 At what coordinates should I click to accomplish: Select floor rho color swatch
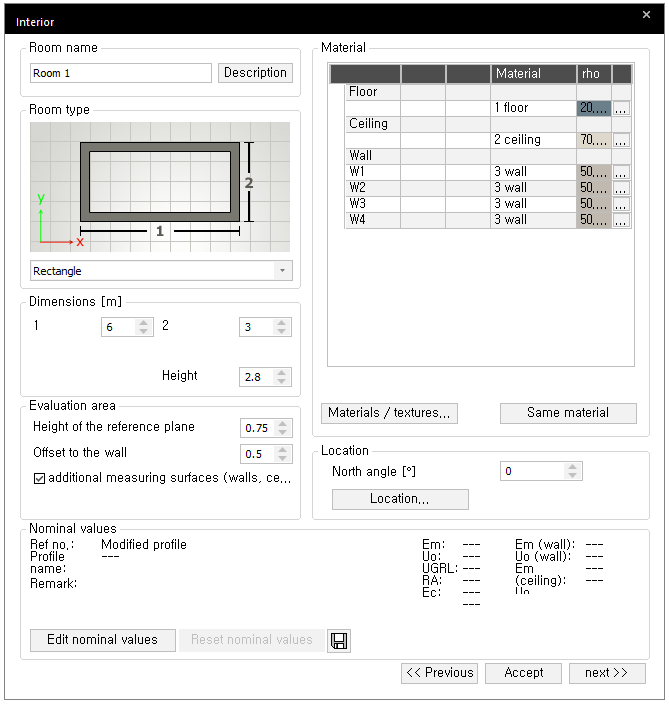pos(594,108)
